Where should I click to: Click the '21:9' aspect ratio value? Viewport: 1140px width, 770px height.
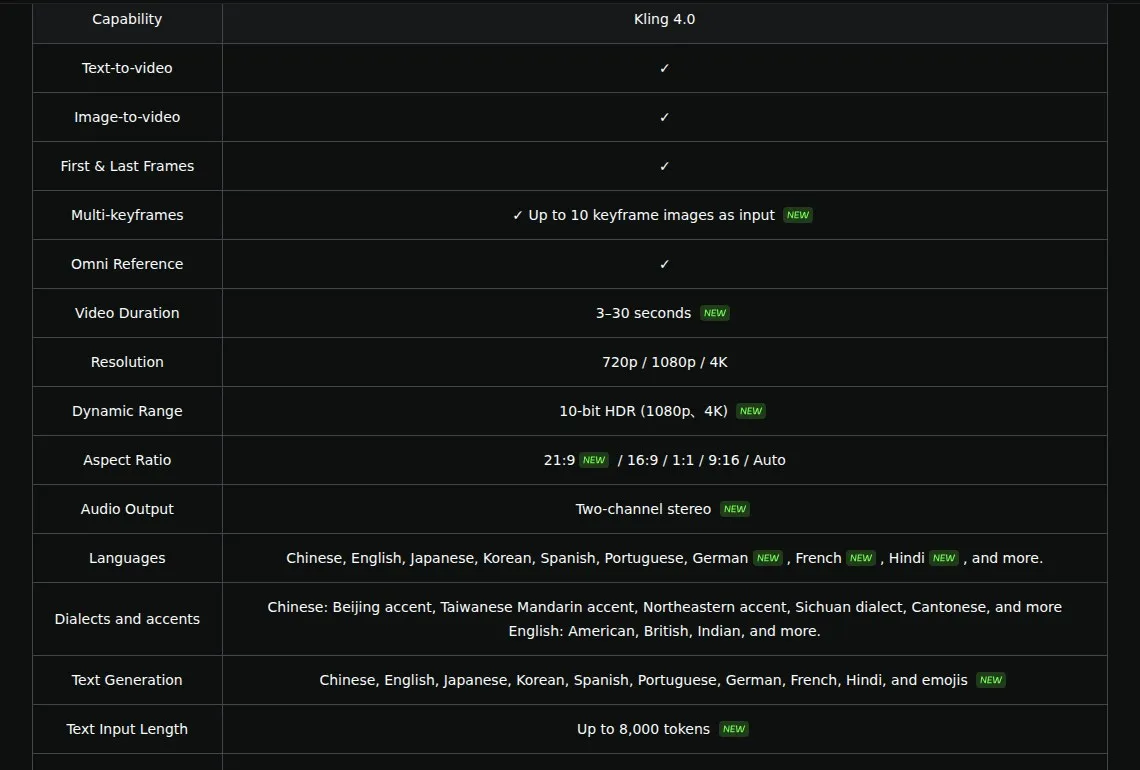point(559,460)
